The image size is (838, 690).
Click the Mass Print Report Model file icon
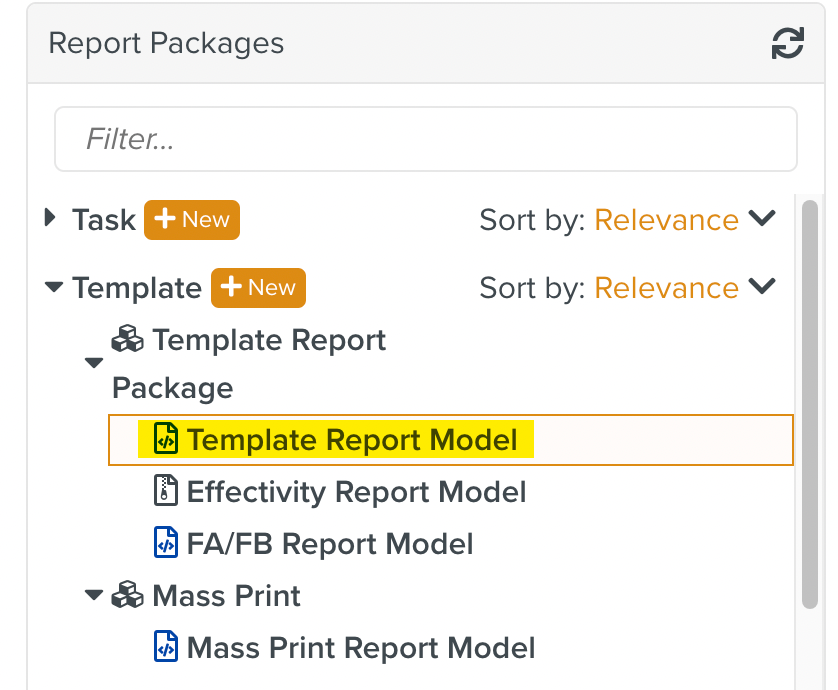(166, 648)
